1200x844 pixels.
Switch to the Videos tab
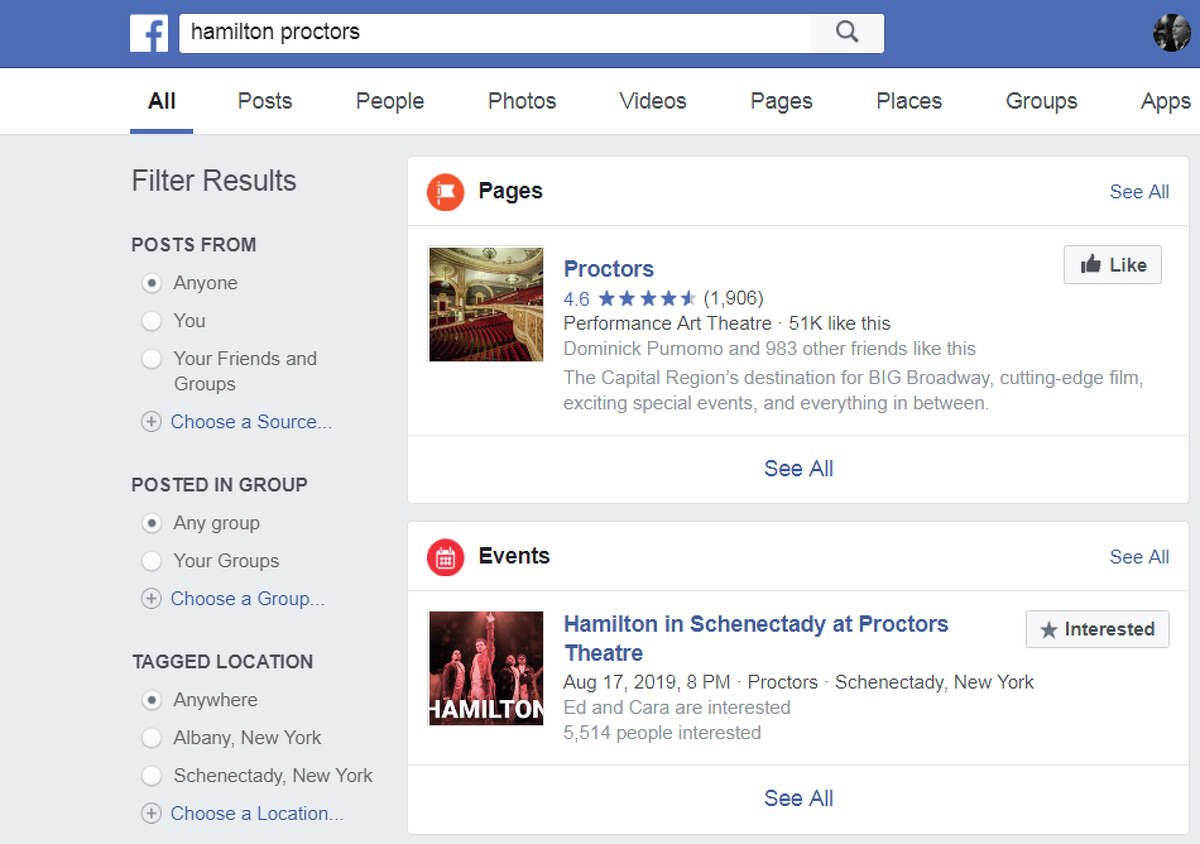[653, 101]
